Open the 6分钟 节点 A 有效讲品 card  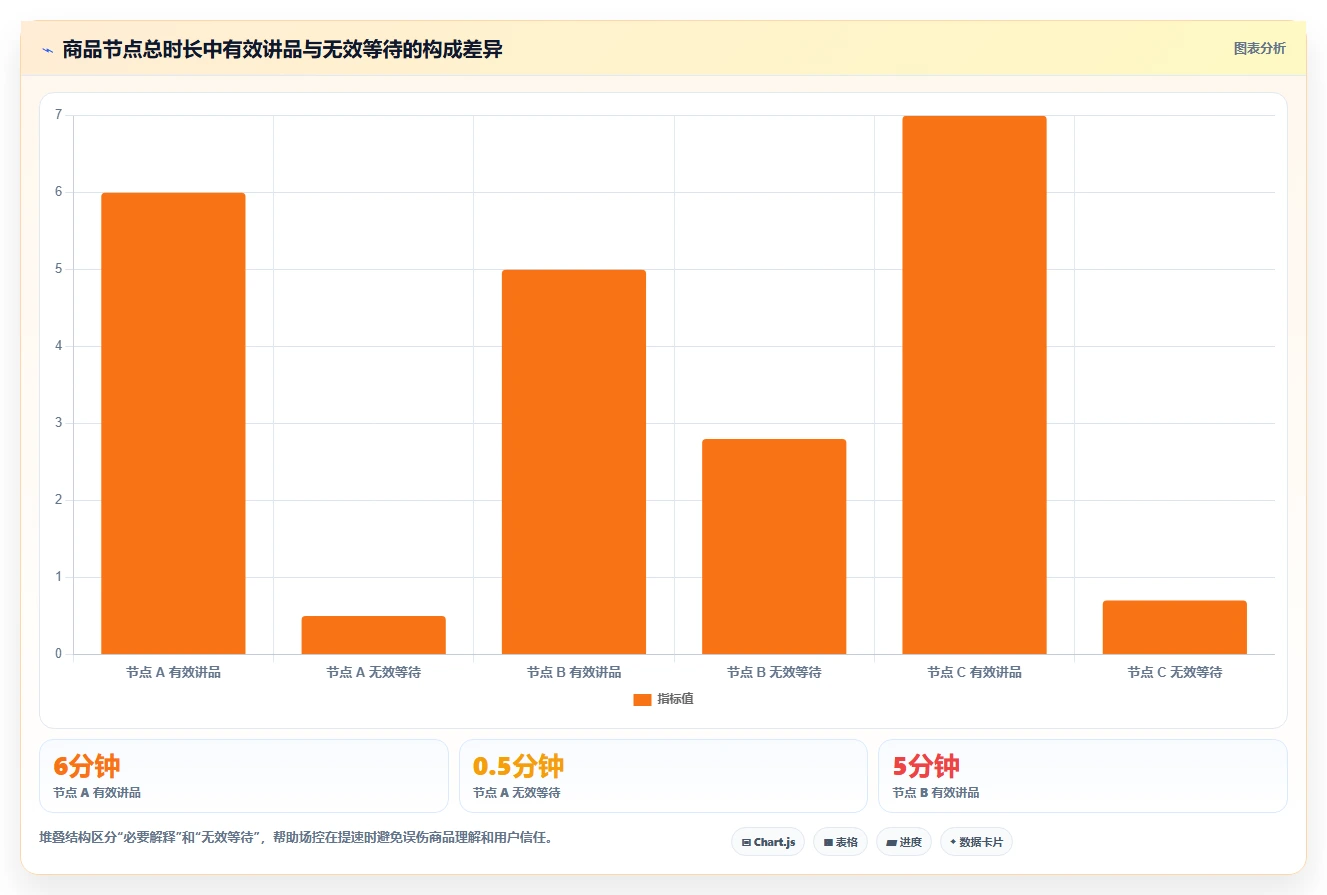point(244,776)
